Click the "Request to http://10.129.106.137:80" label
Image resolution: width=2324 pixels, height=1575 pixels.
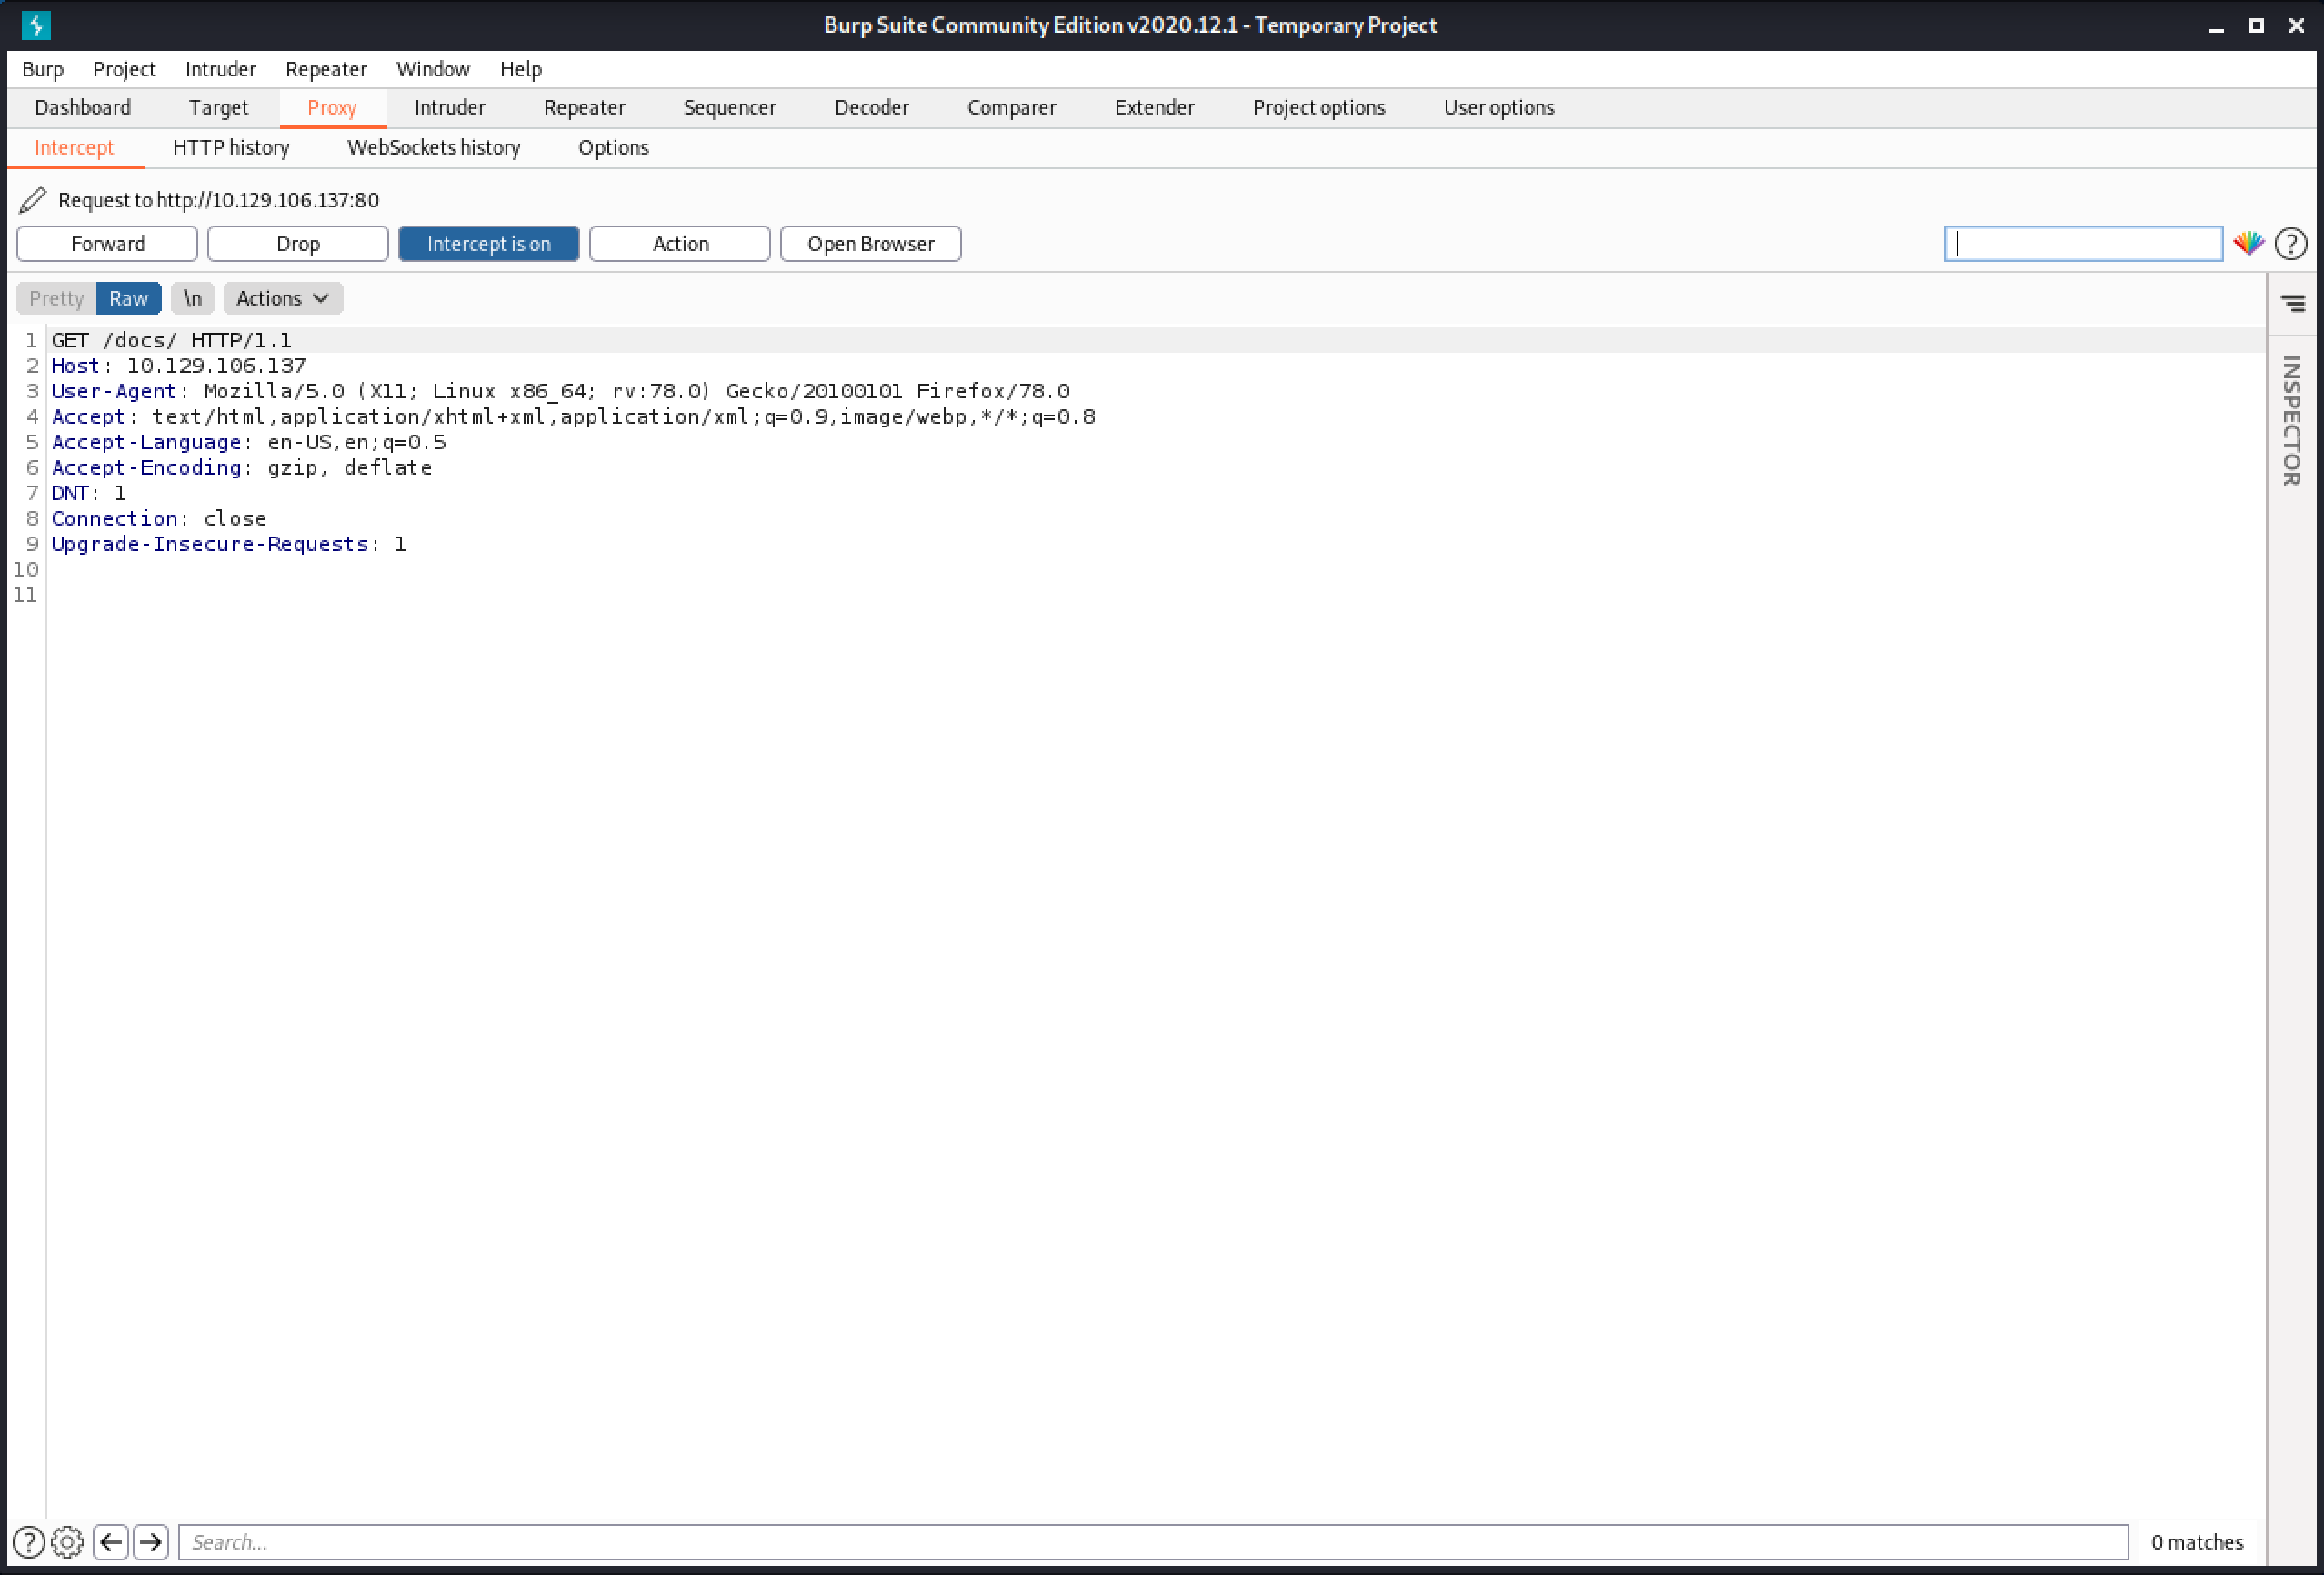[x=218, y=200]
